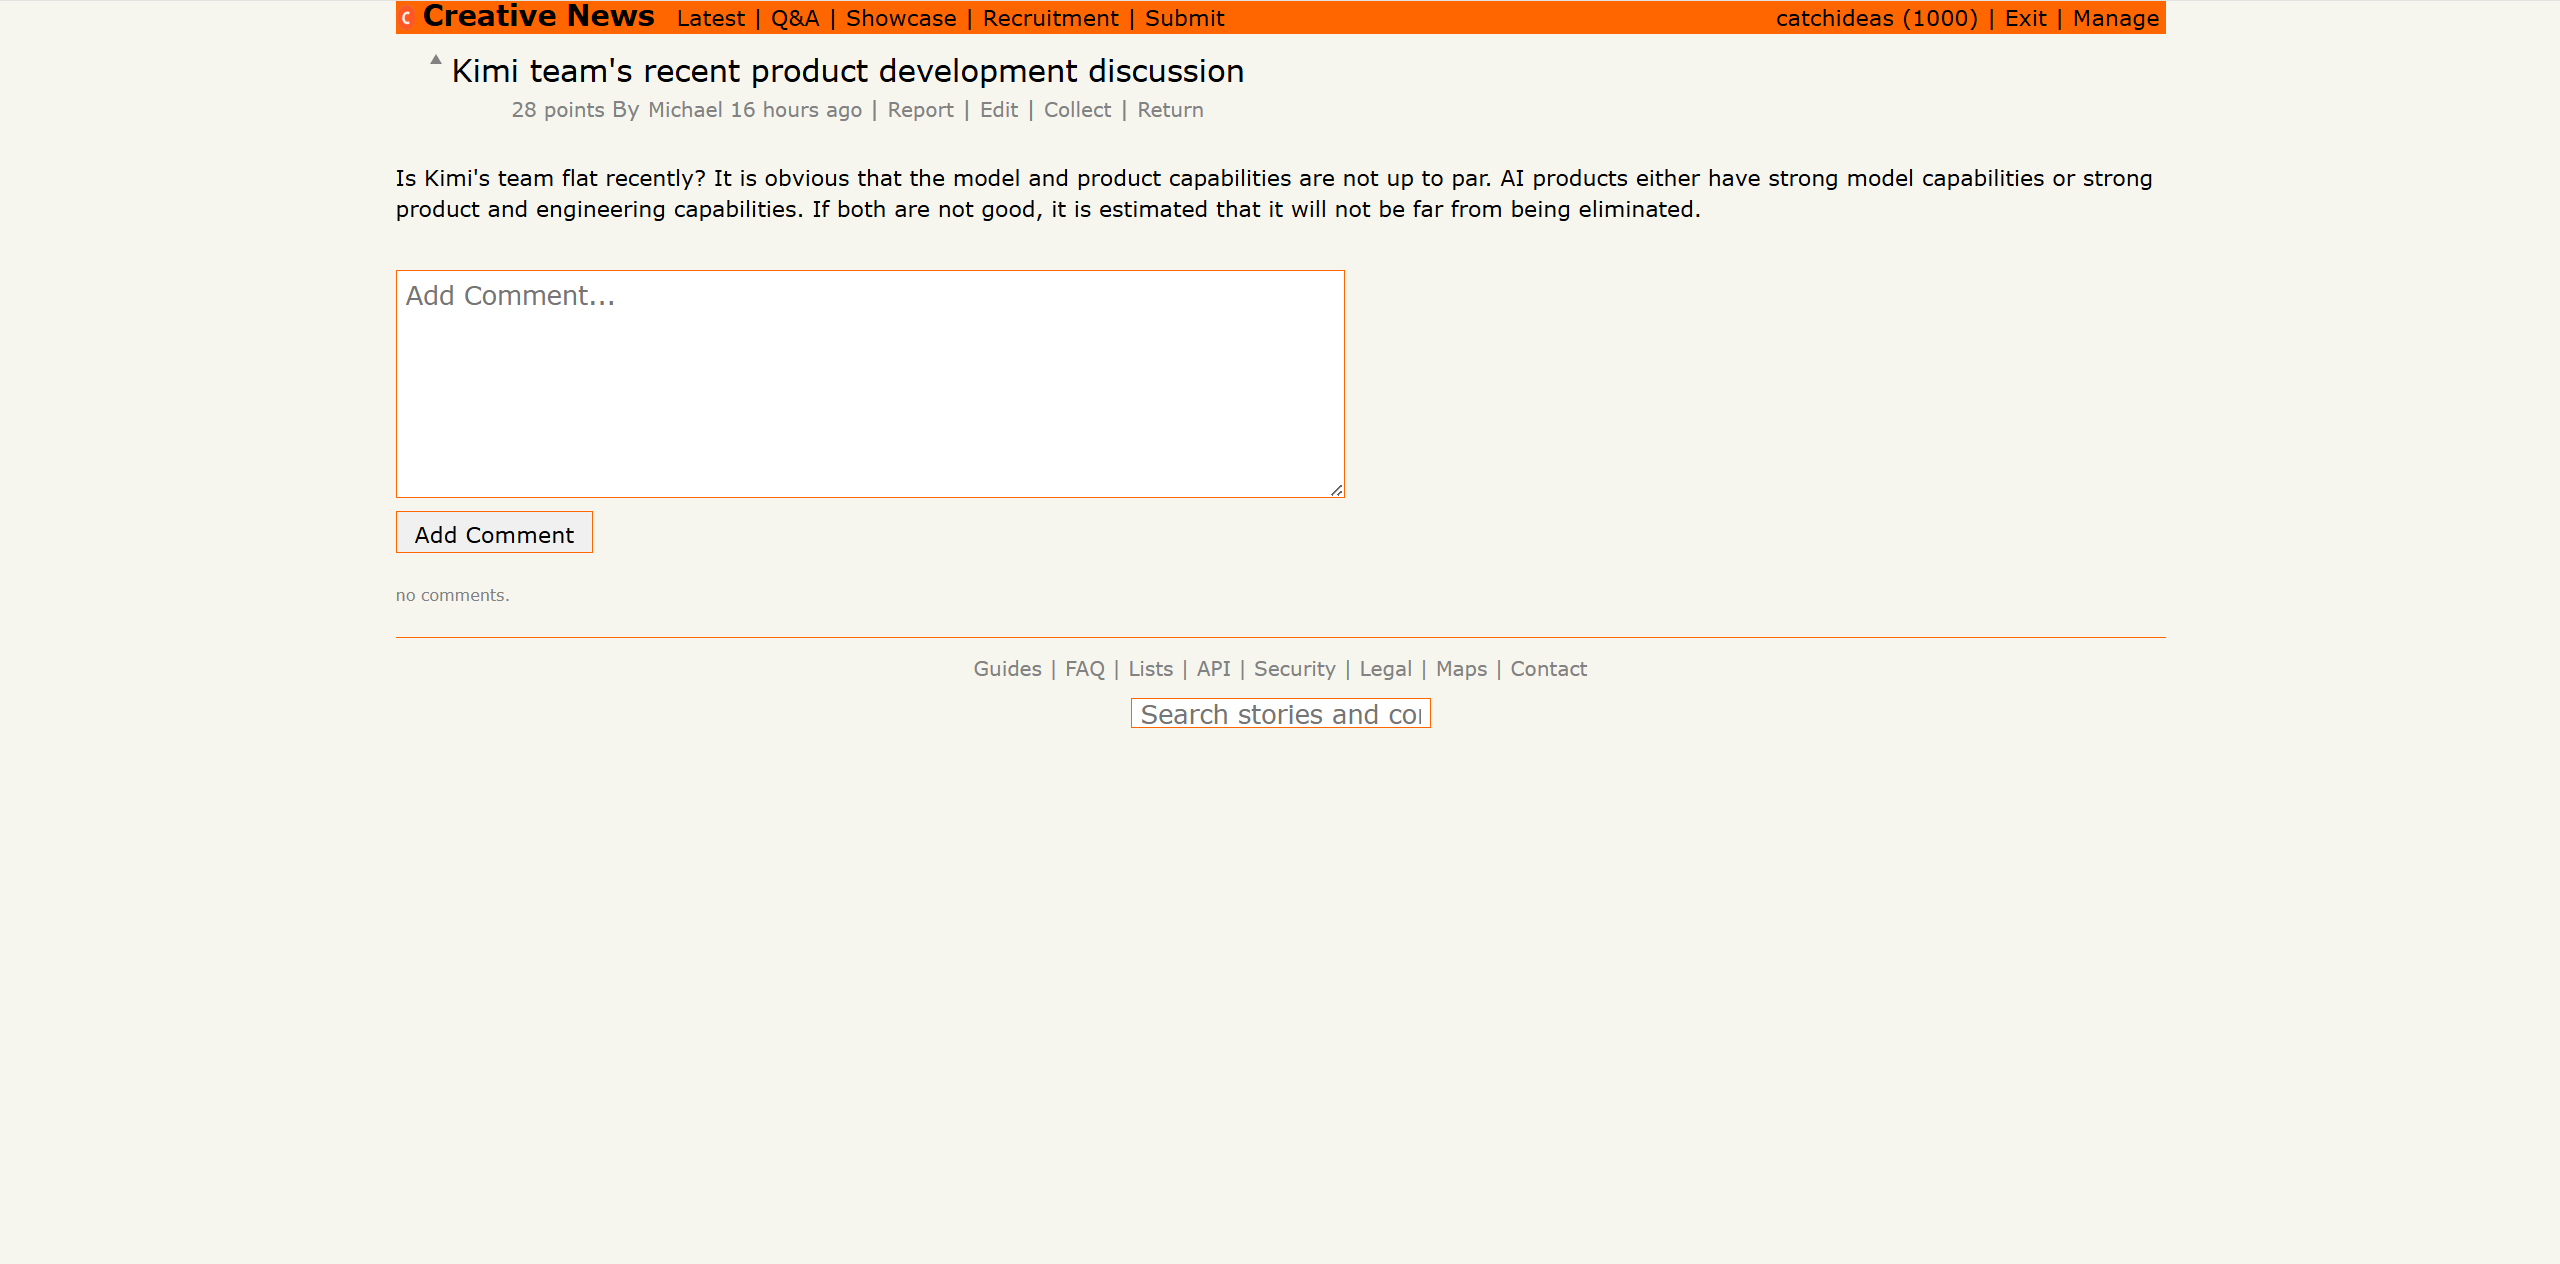Focus the Search stories and comments field
This screenshot has height=1264, width=2560.
click(1280, 714)
